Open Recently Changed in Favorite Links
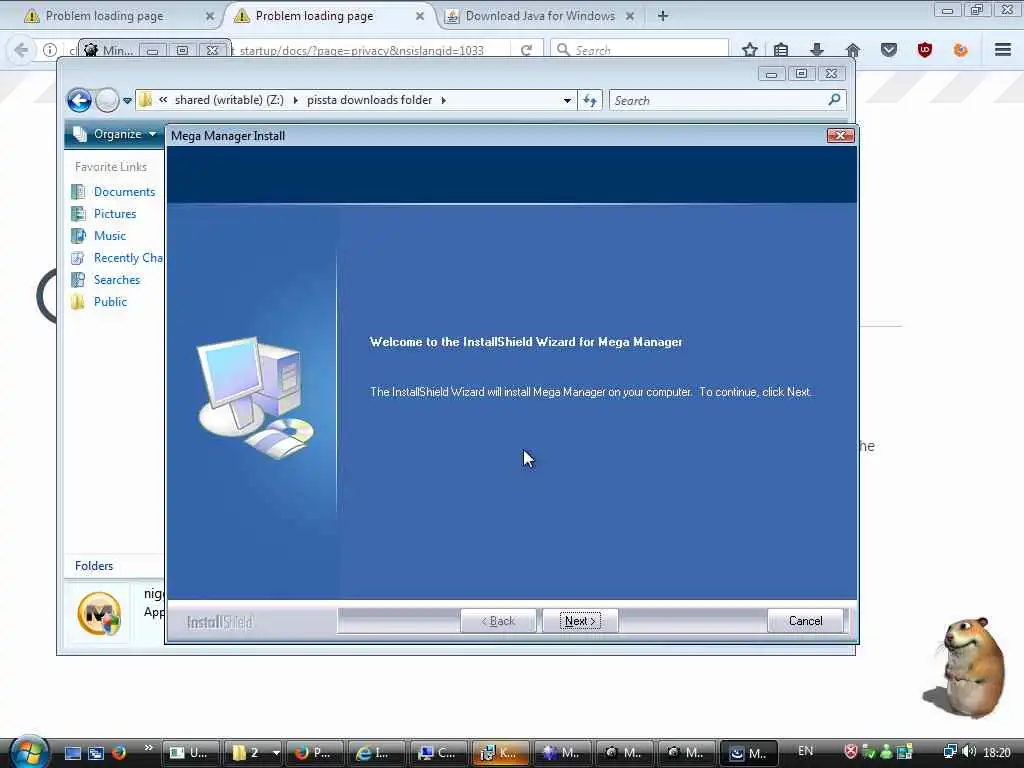Viewport: 1024px width, 768px height. (128, 258)
